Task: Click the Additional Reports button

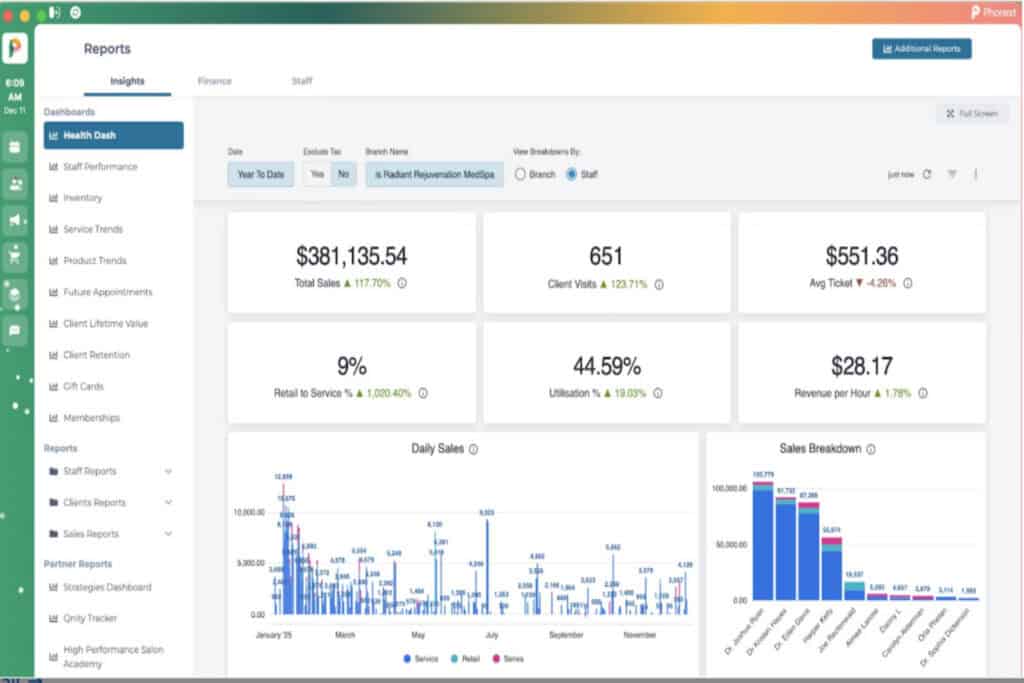Action: pyautogui.click(x=921, y=49)
